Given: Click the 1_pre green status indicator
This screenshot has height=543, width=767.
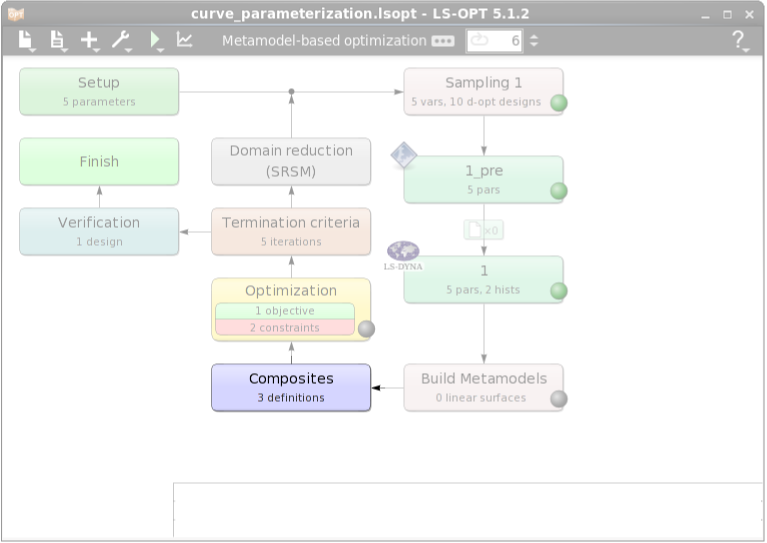Looking at the screenshot, I should click(x=559, y=191).
